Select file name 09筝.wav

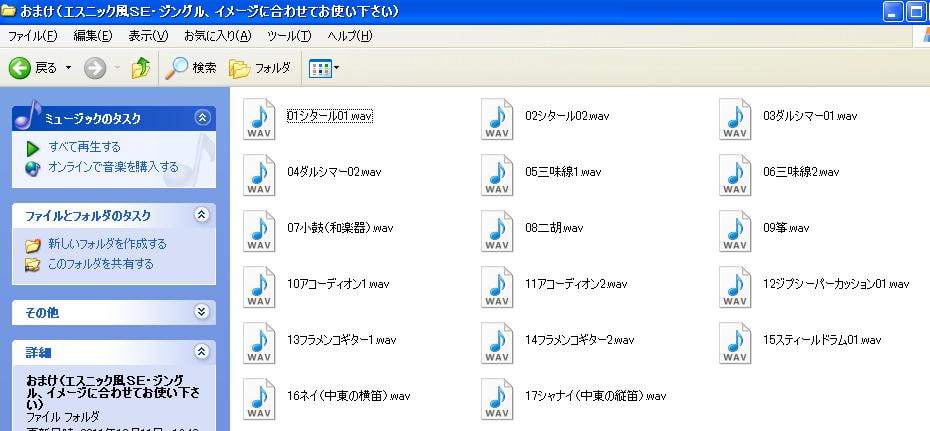pyautogui.click(x=786, y=228)
